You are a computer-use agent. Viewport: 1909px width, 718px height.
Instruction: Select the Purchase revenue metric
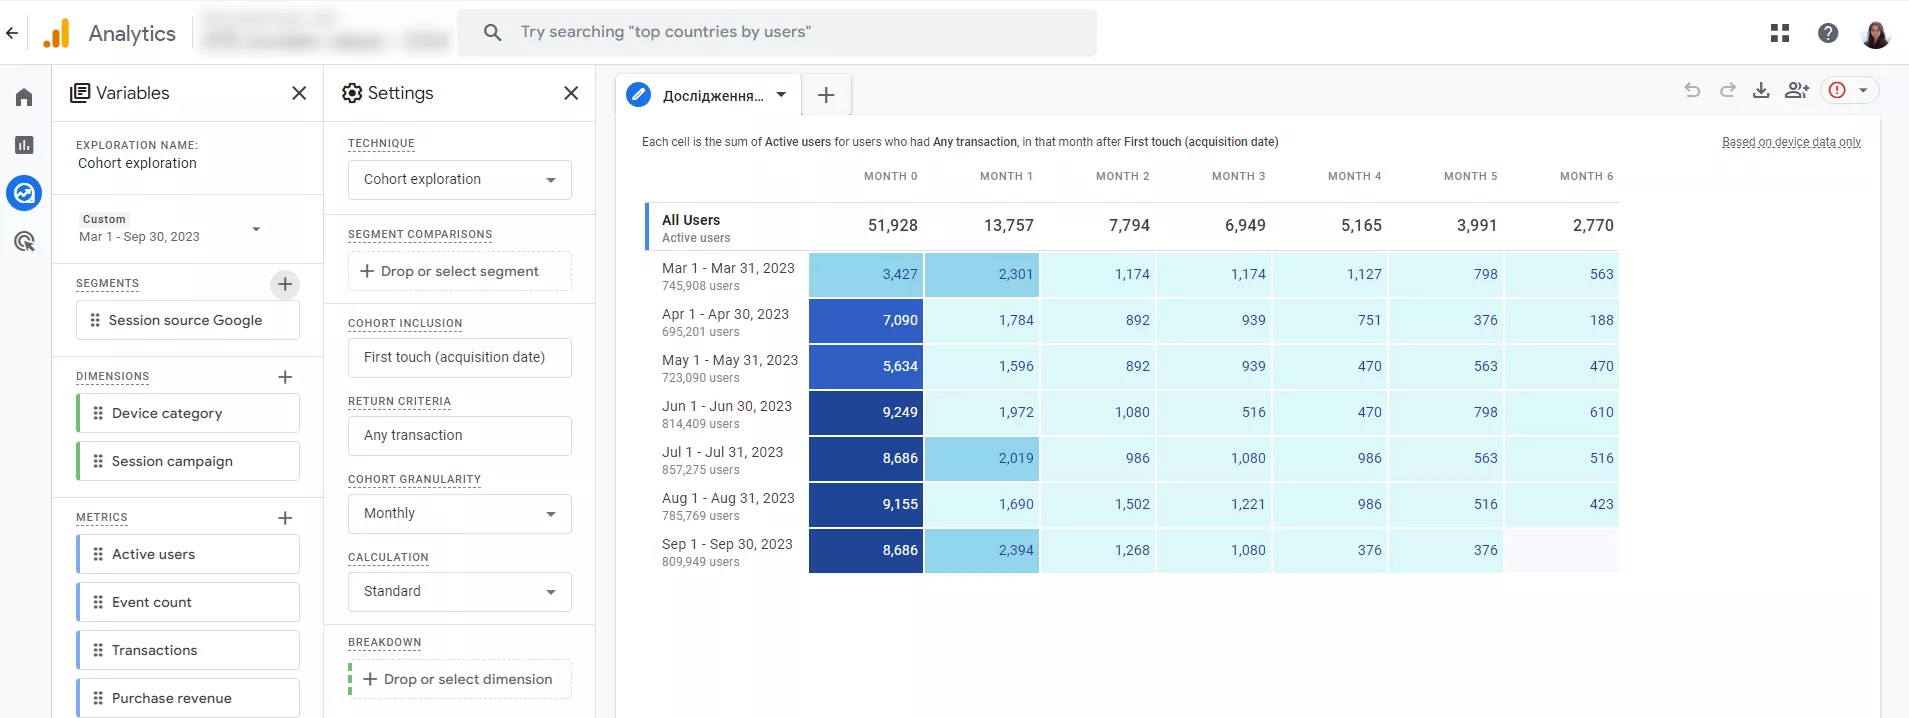point(188,698)
